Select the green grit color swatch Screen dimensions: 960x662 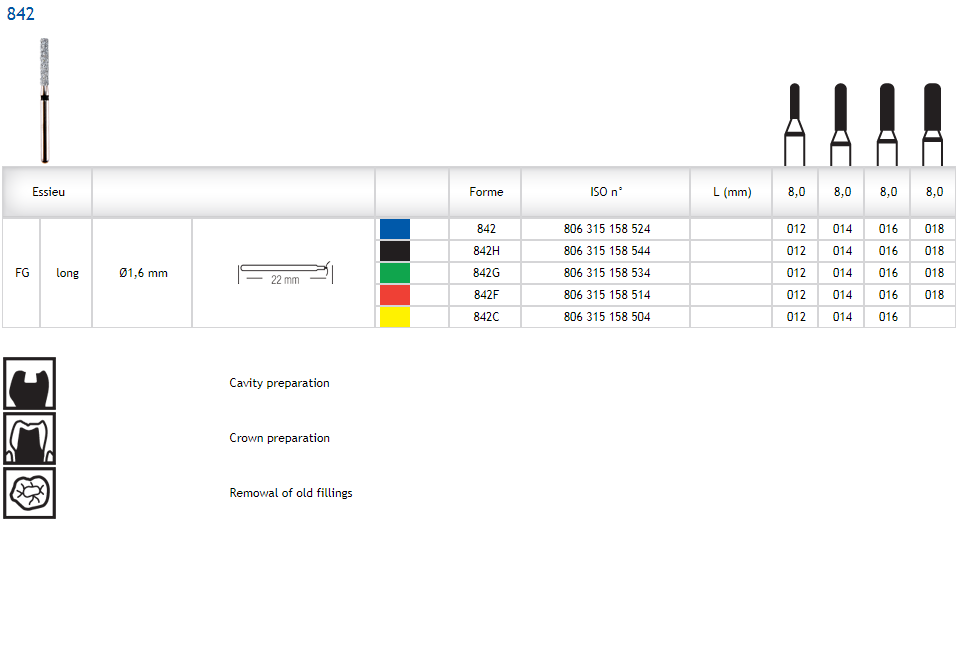coord(395,273)
